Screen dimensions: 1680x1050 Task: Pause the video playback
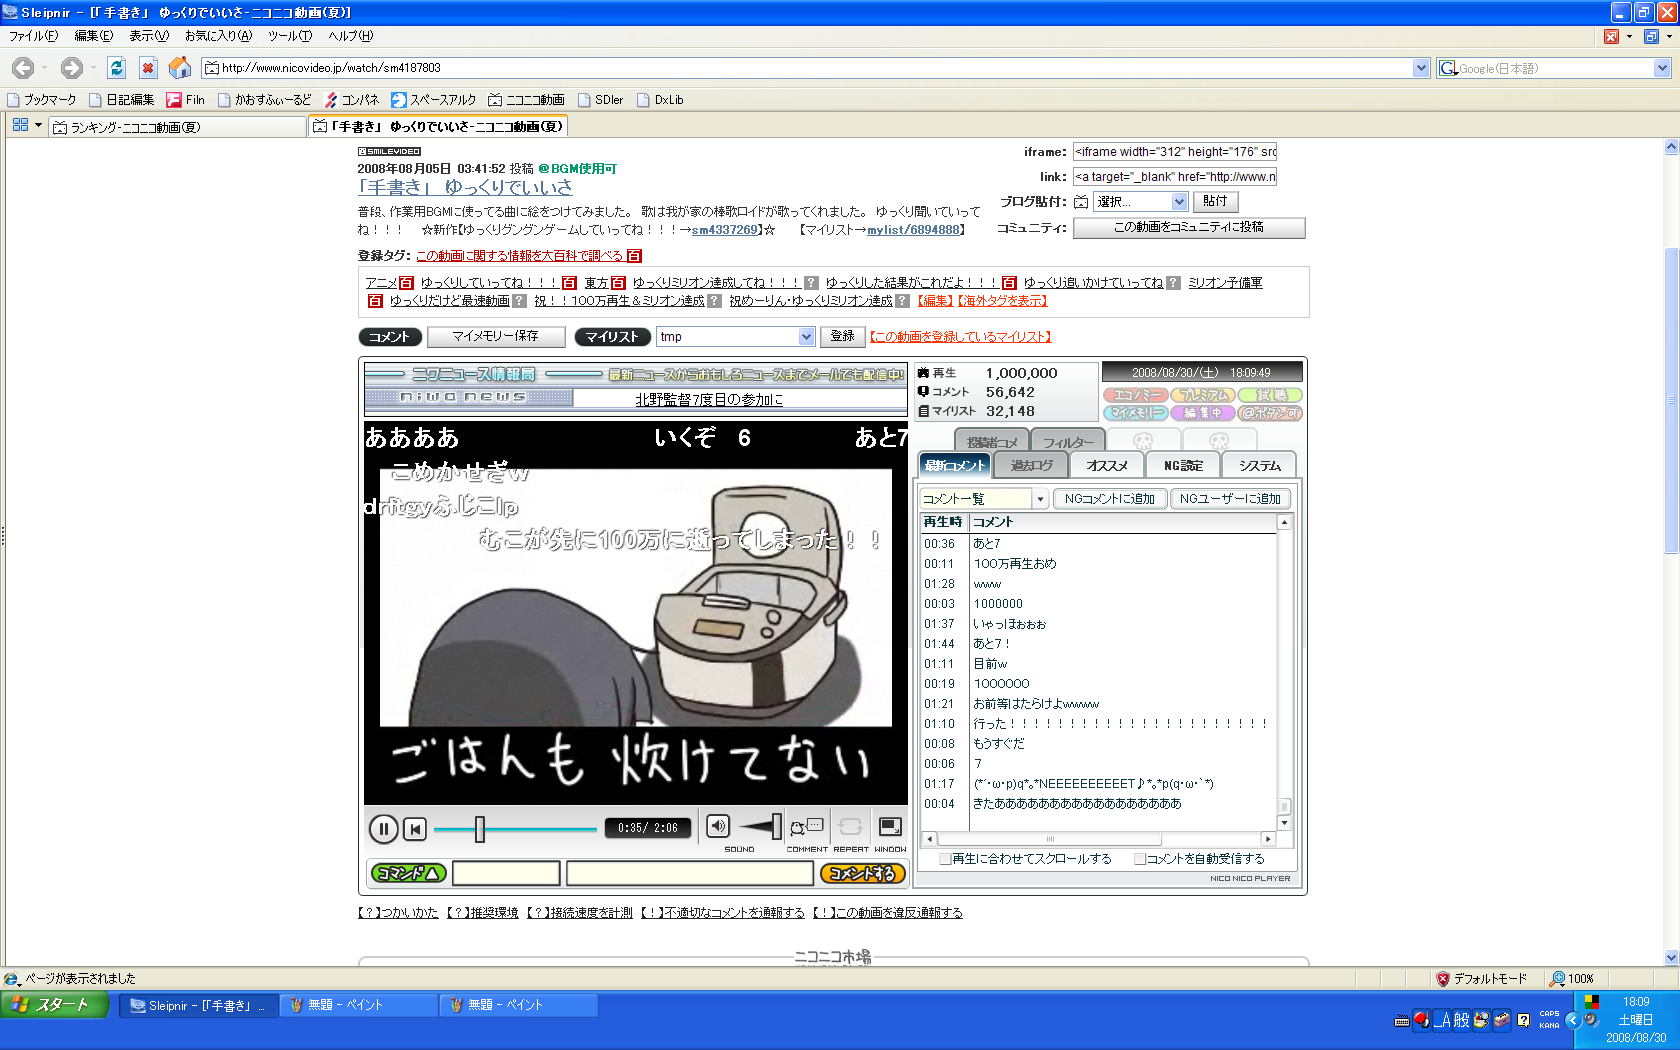coord(383,829)
